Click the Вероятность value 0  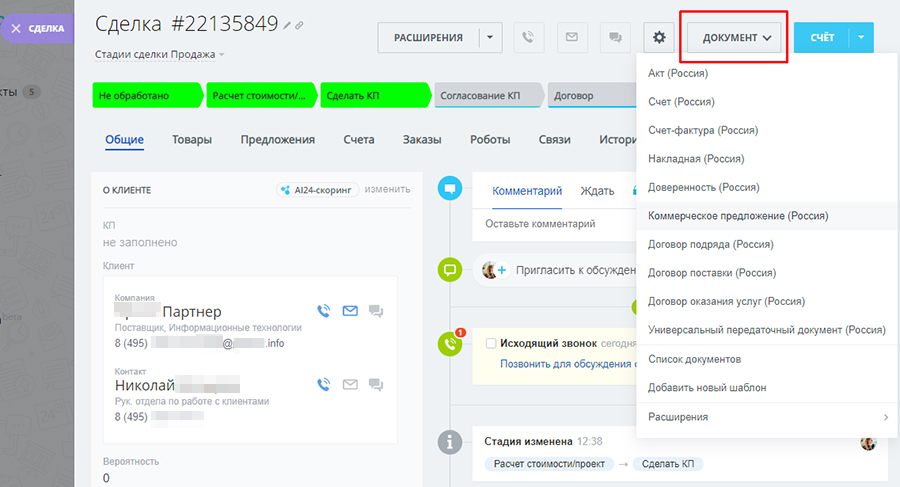(106, 478)
